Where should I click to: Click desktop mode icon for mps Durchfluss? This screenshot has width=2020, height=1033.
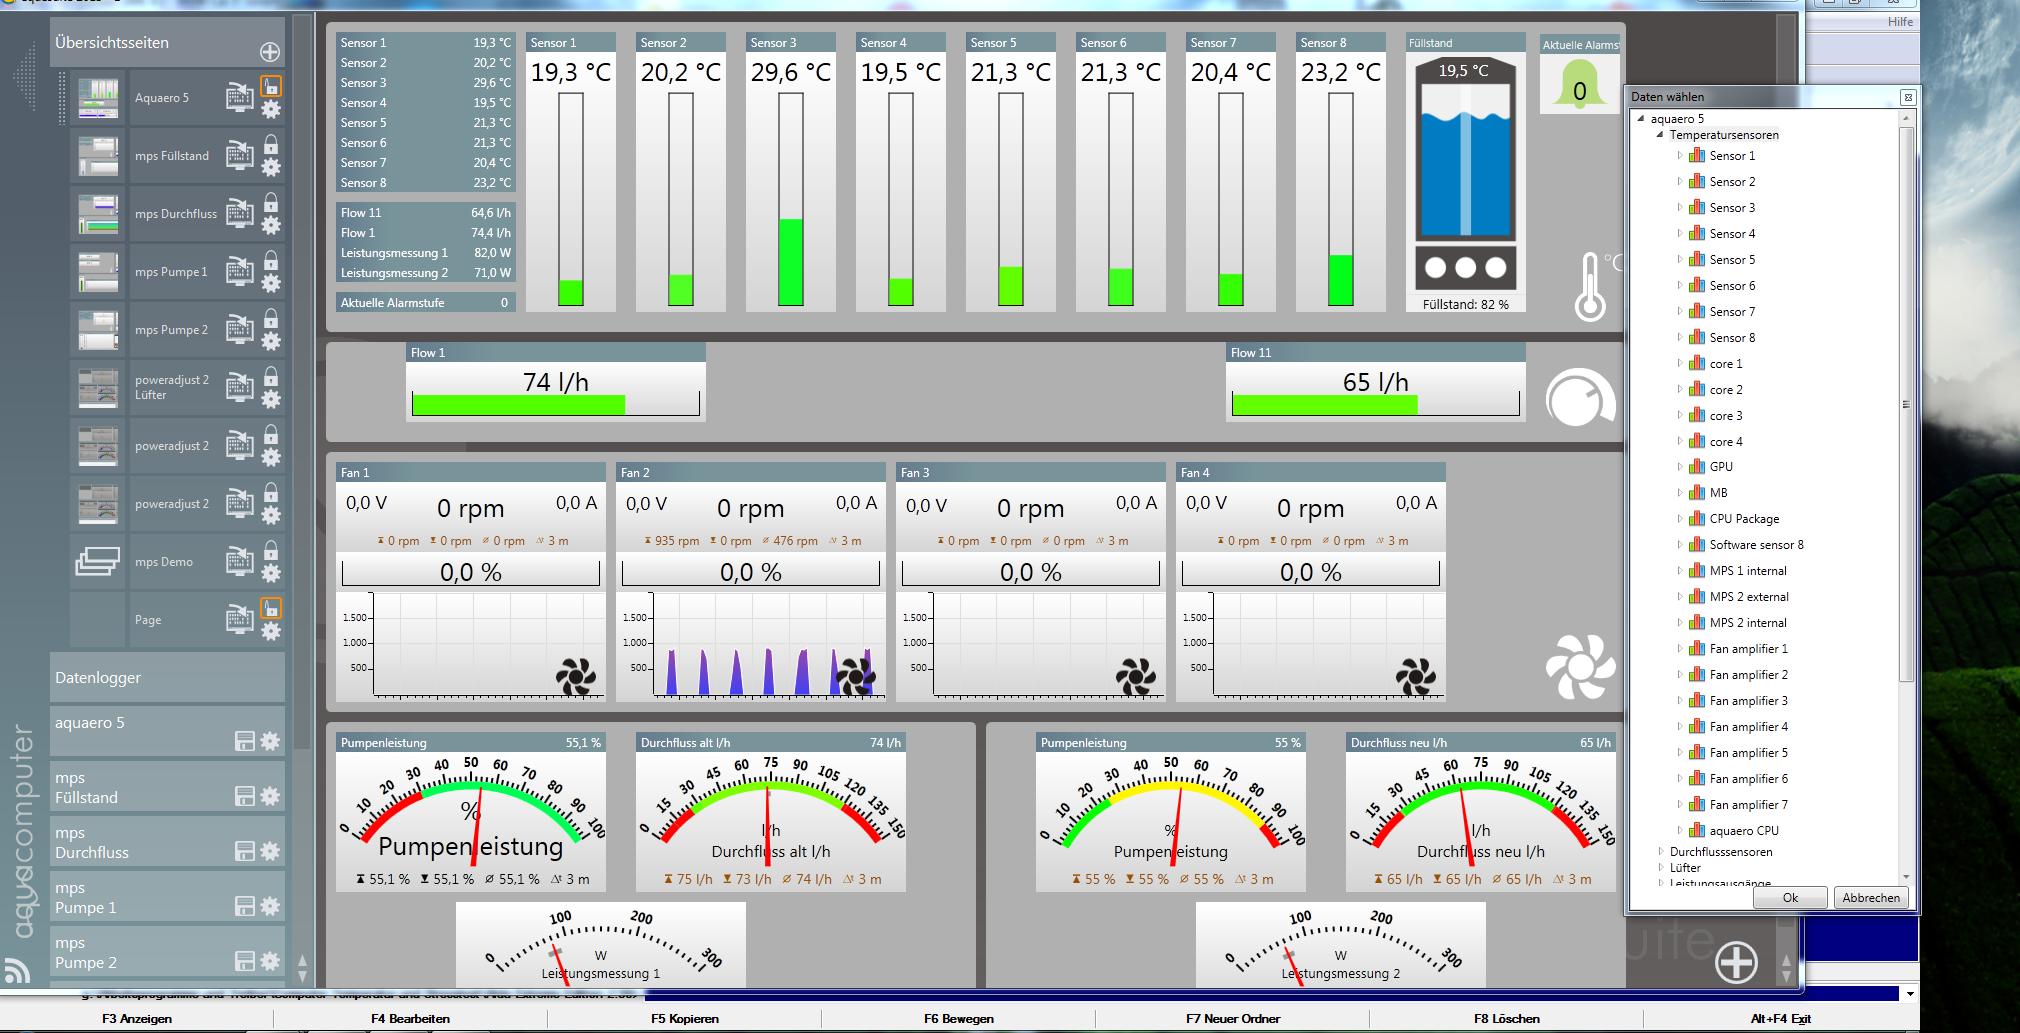coord(239,212)
